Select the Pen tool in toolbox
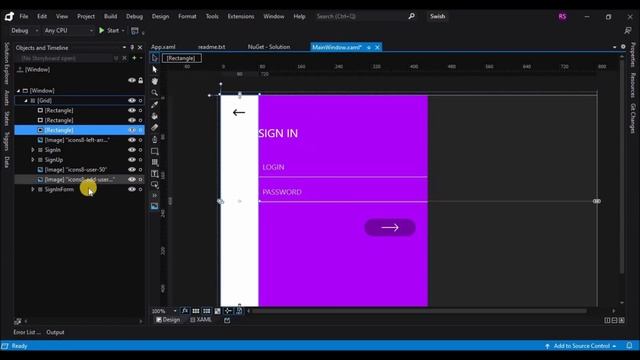The height and width of the screenshot is (360, 640). click(155, 140)
